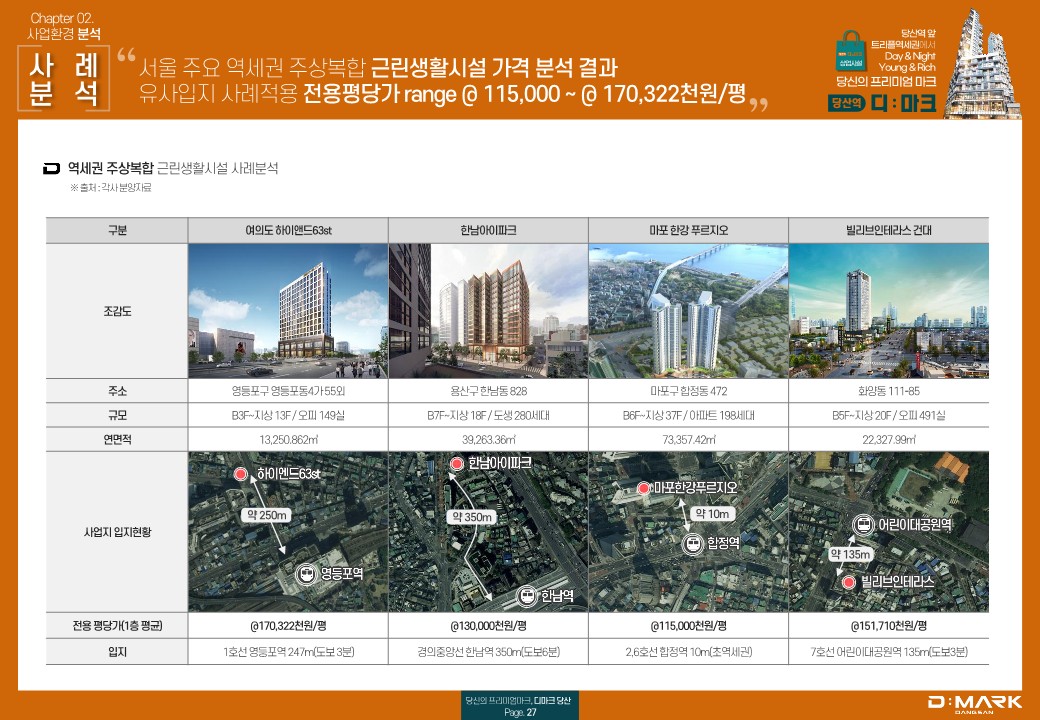Select price cell @130,000천원/평
Viewport: 1040px width, 720px height.
[488, 626]
